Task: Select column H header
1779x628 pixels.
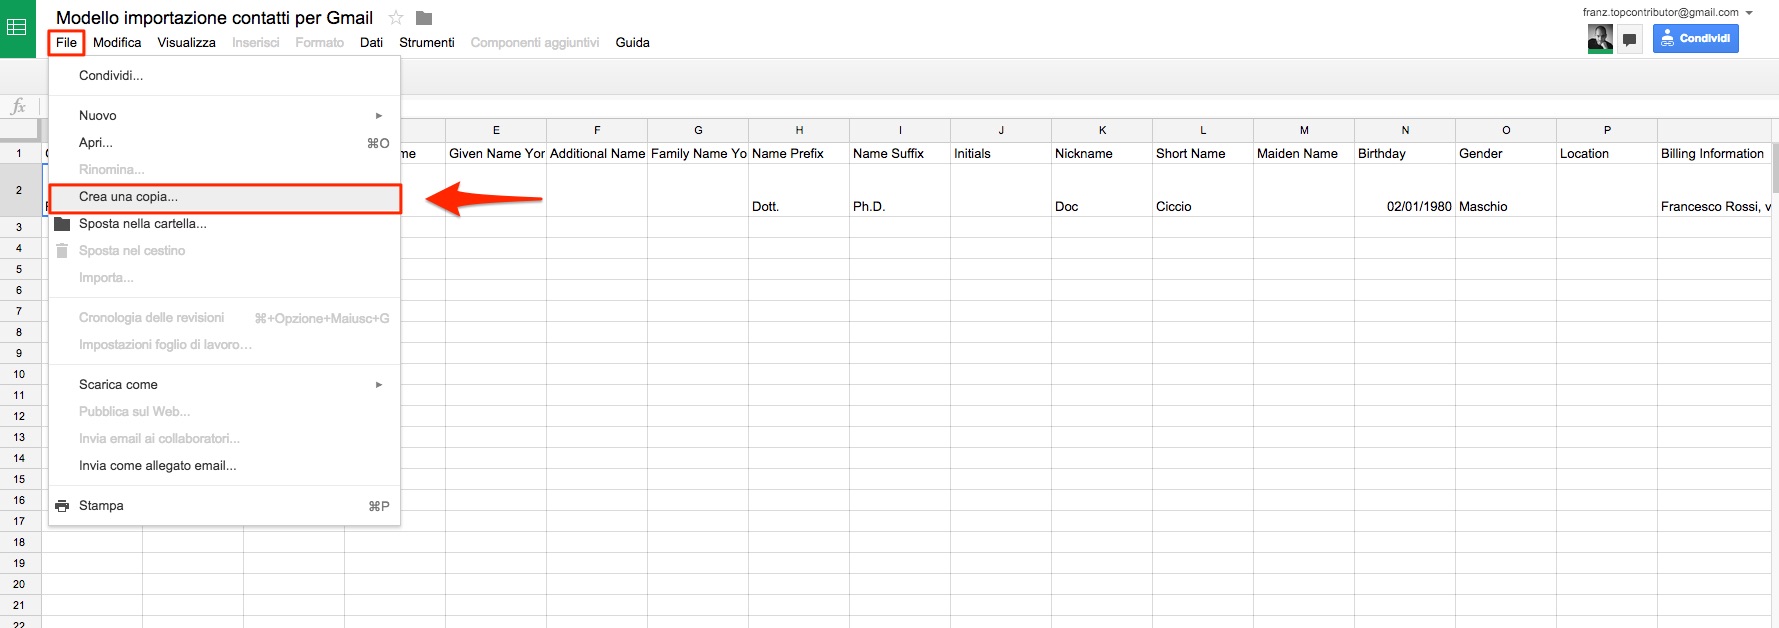Action: click(x=799, y=130)
